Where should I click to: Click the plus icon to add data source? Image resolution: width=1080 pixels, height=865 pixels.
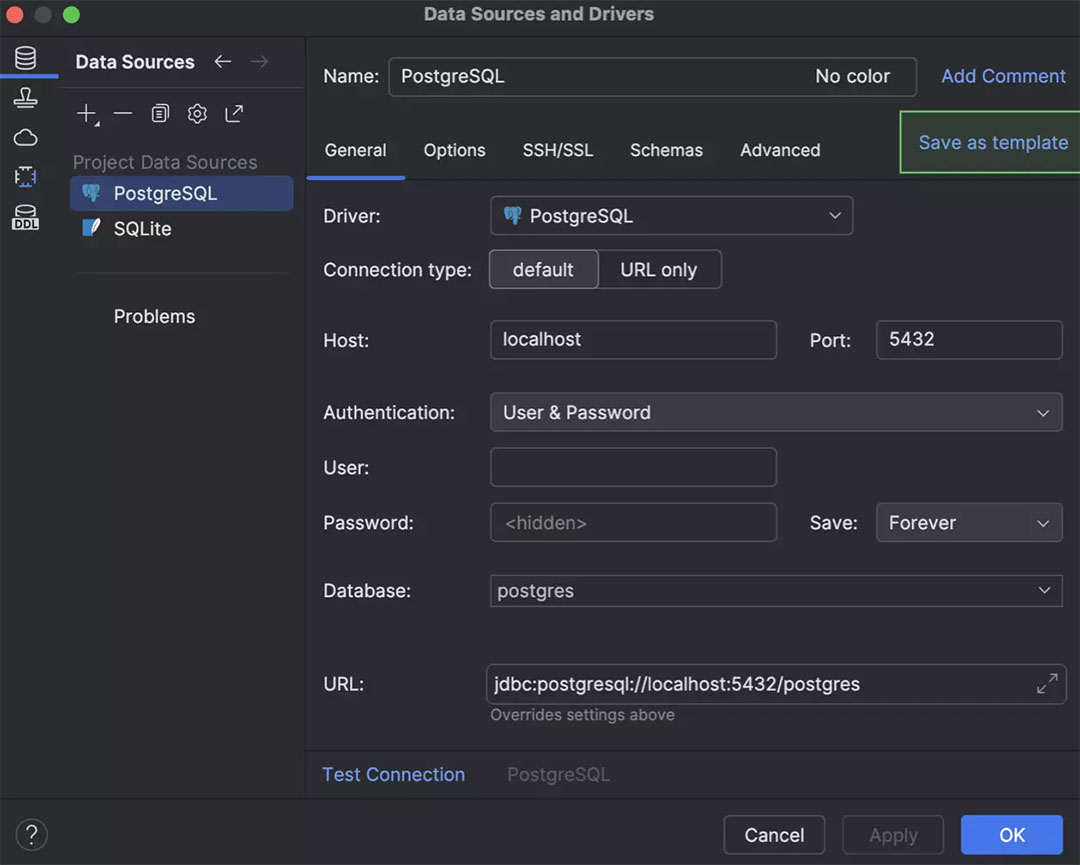(x=87, y=114)
